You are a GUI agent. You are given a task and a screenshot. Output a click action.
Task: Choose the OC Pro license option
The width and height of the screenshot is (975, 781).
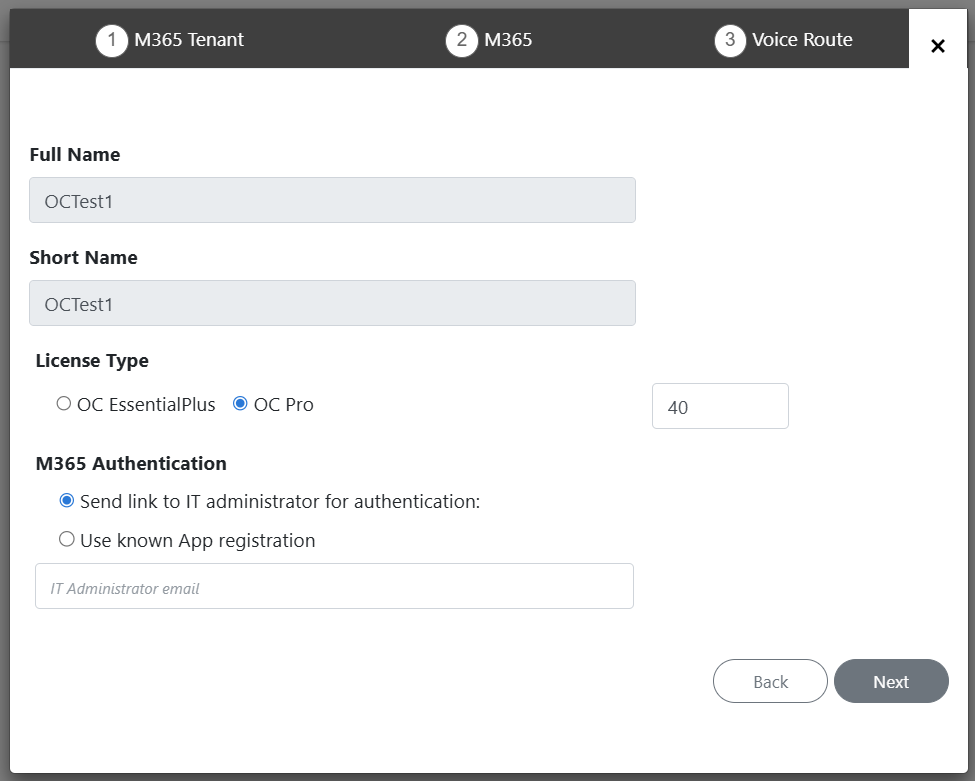pyautogui.click(x=240, y=404)
